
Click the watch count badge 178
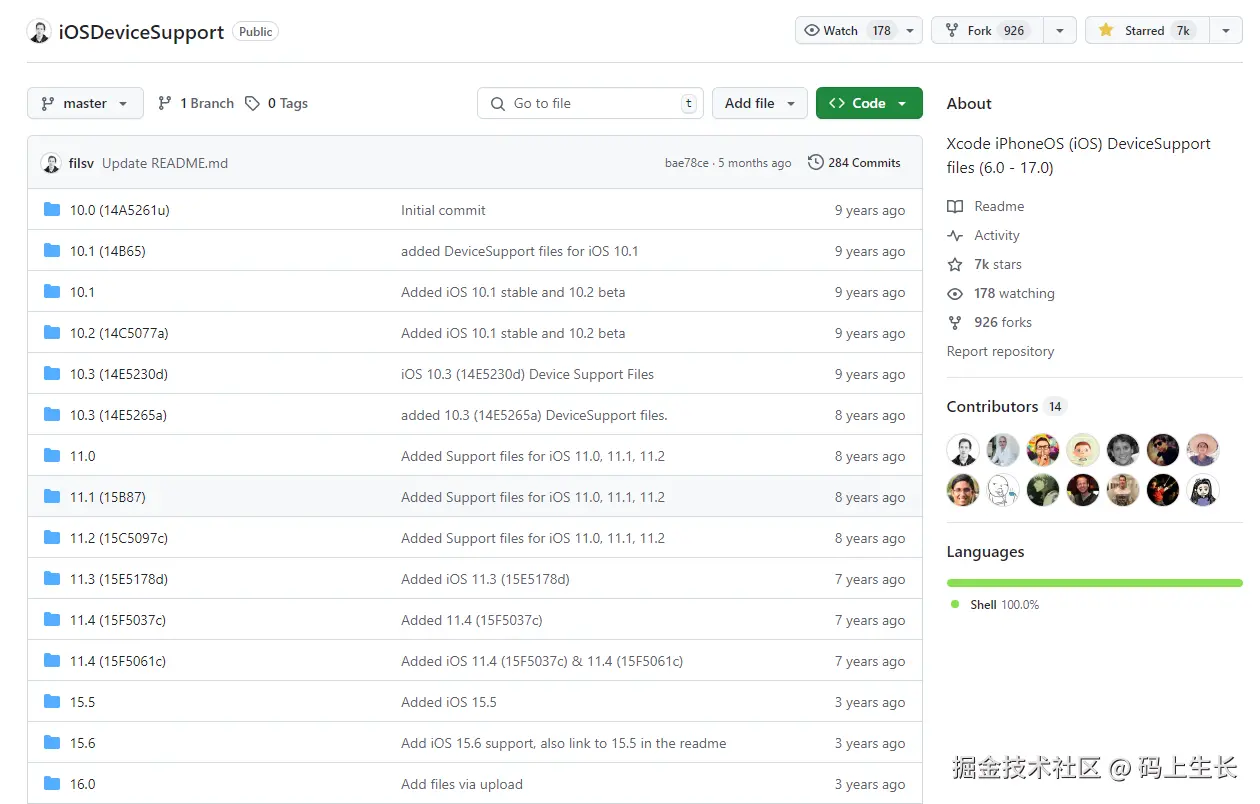tap(881, 30)
